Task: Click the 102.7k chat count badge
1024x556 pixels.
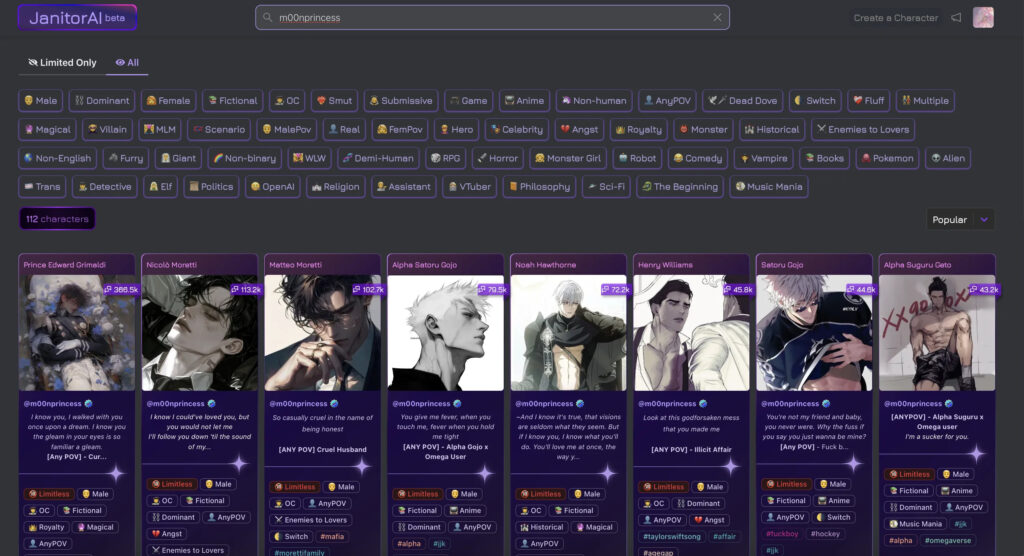Action: coord(368,289)
